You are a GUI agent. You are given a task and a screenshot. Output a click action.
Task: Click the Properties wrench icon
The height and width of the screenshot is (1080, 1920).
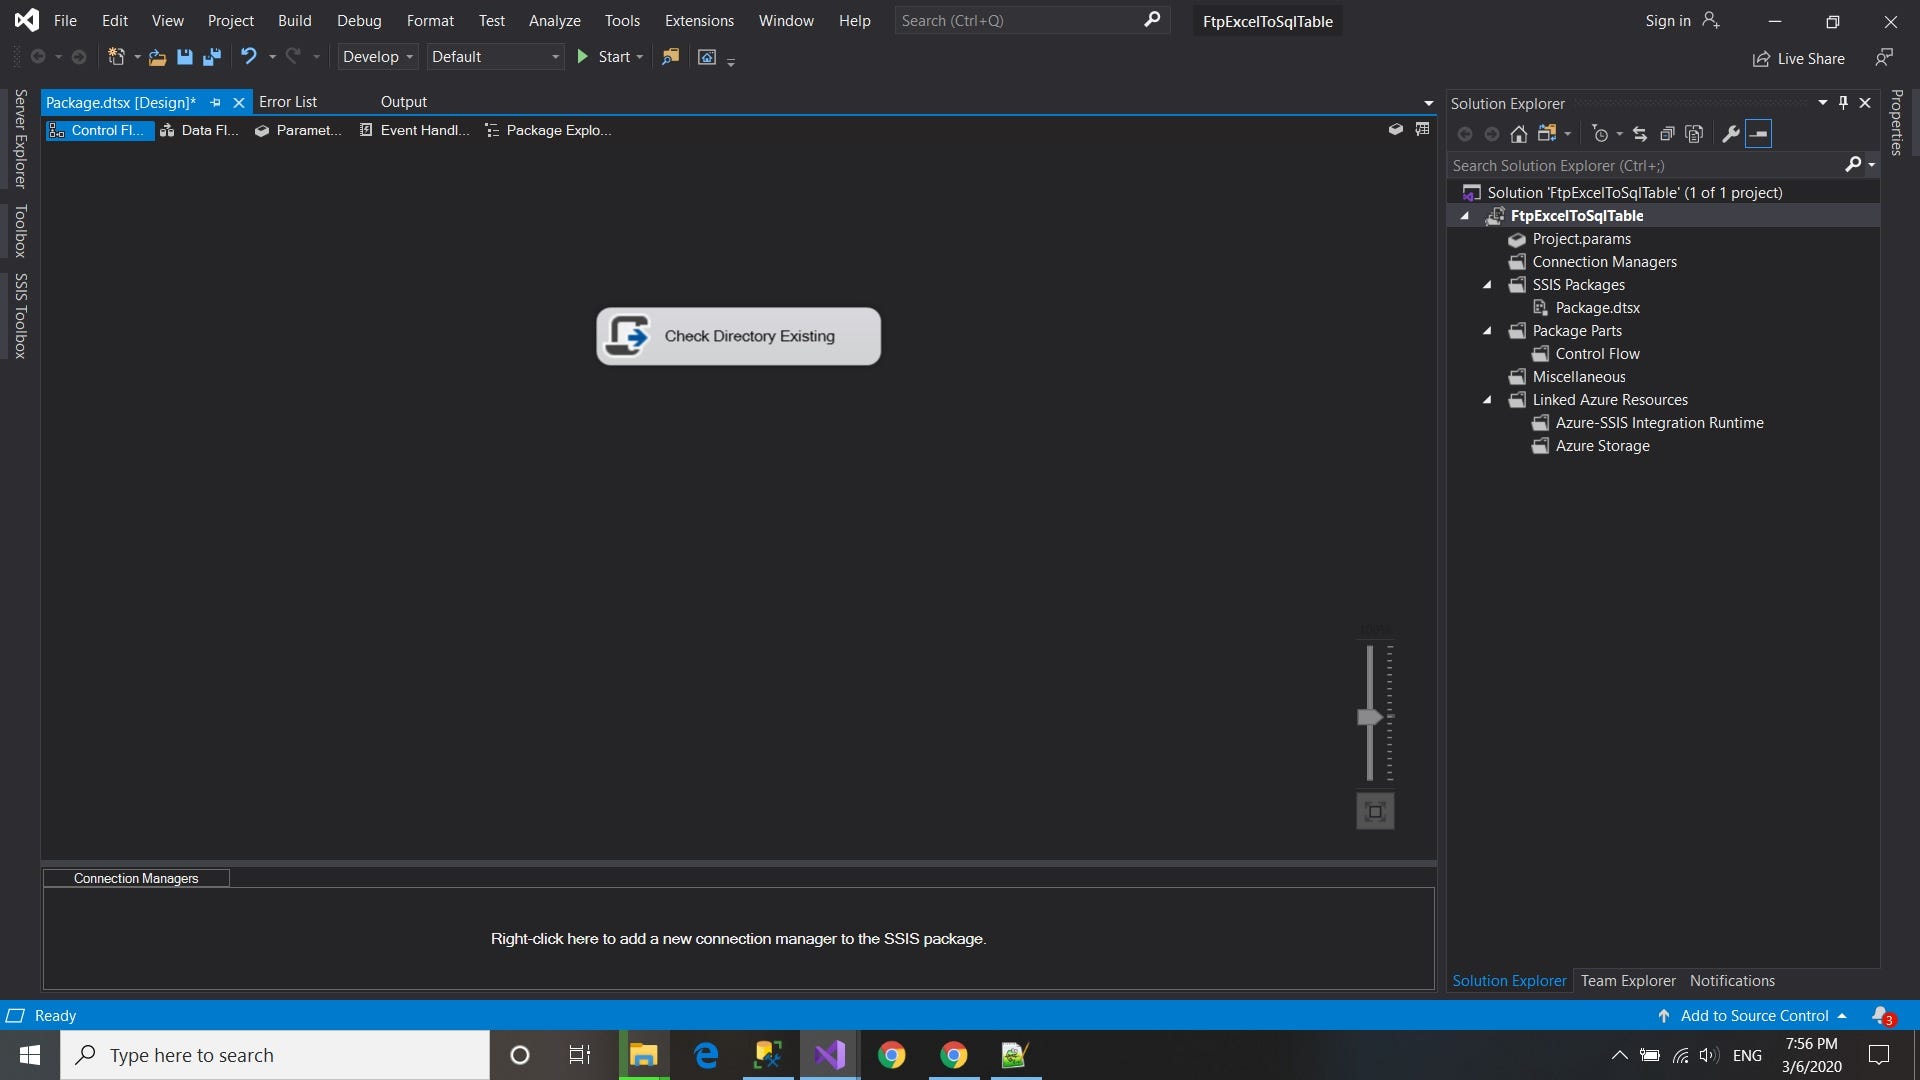(x=1731, y=134)
